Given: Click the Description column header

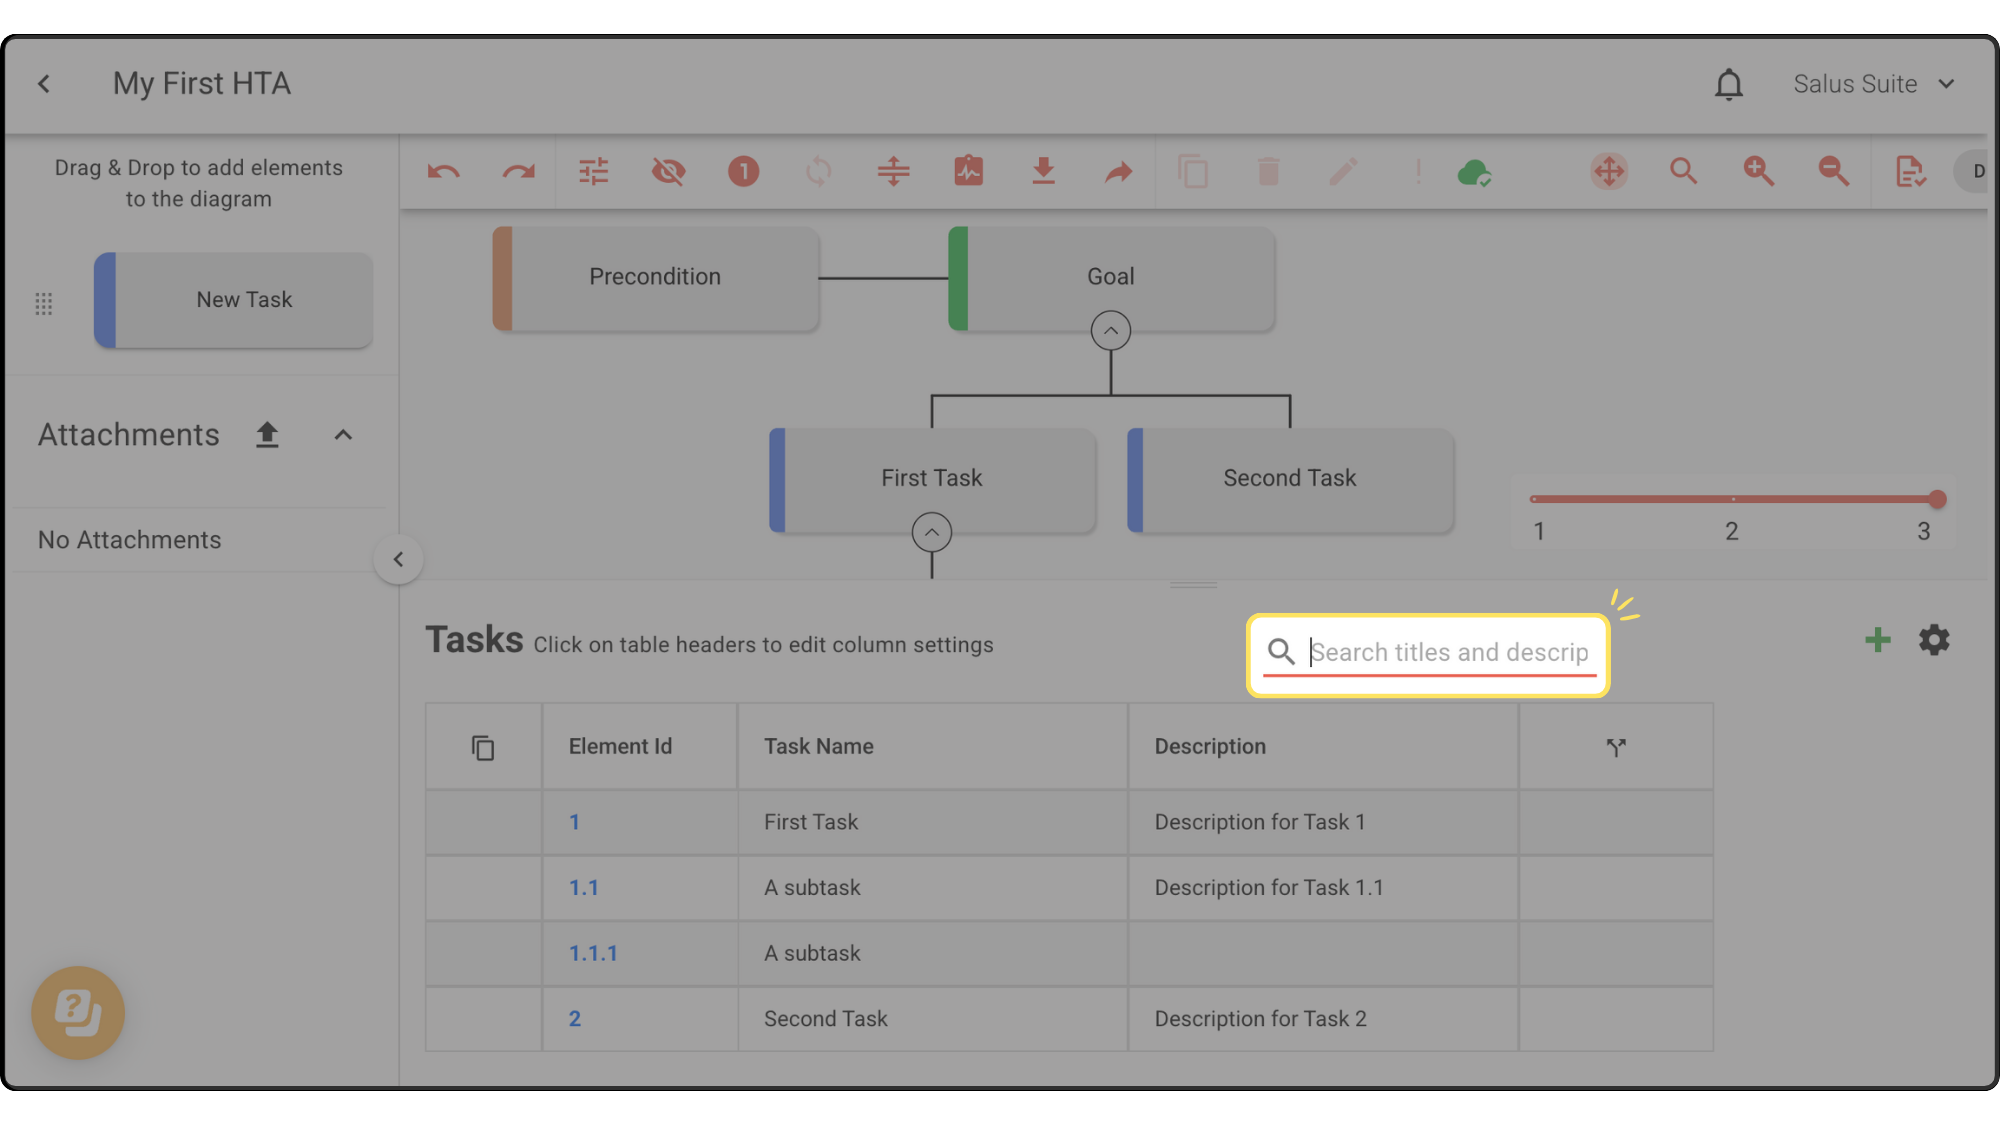Looking at the screenshot, I should tap(1210, 747).
